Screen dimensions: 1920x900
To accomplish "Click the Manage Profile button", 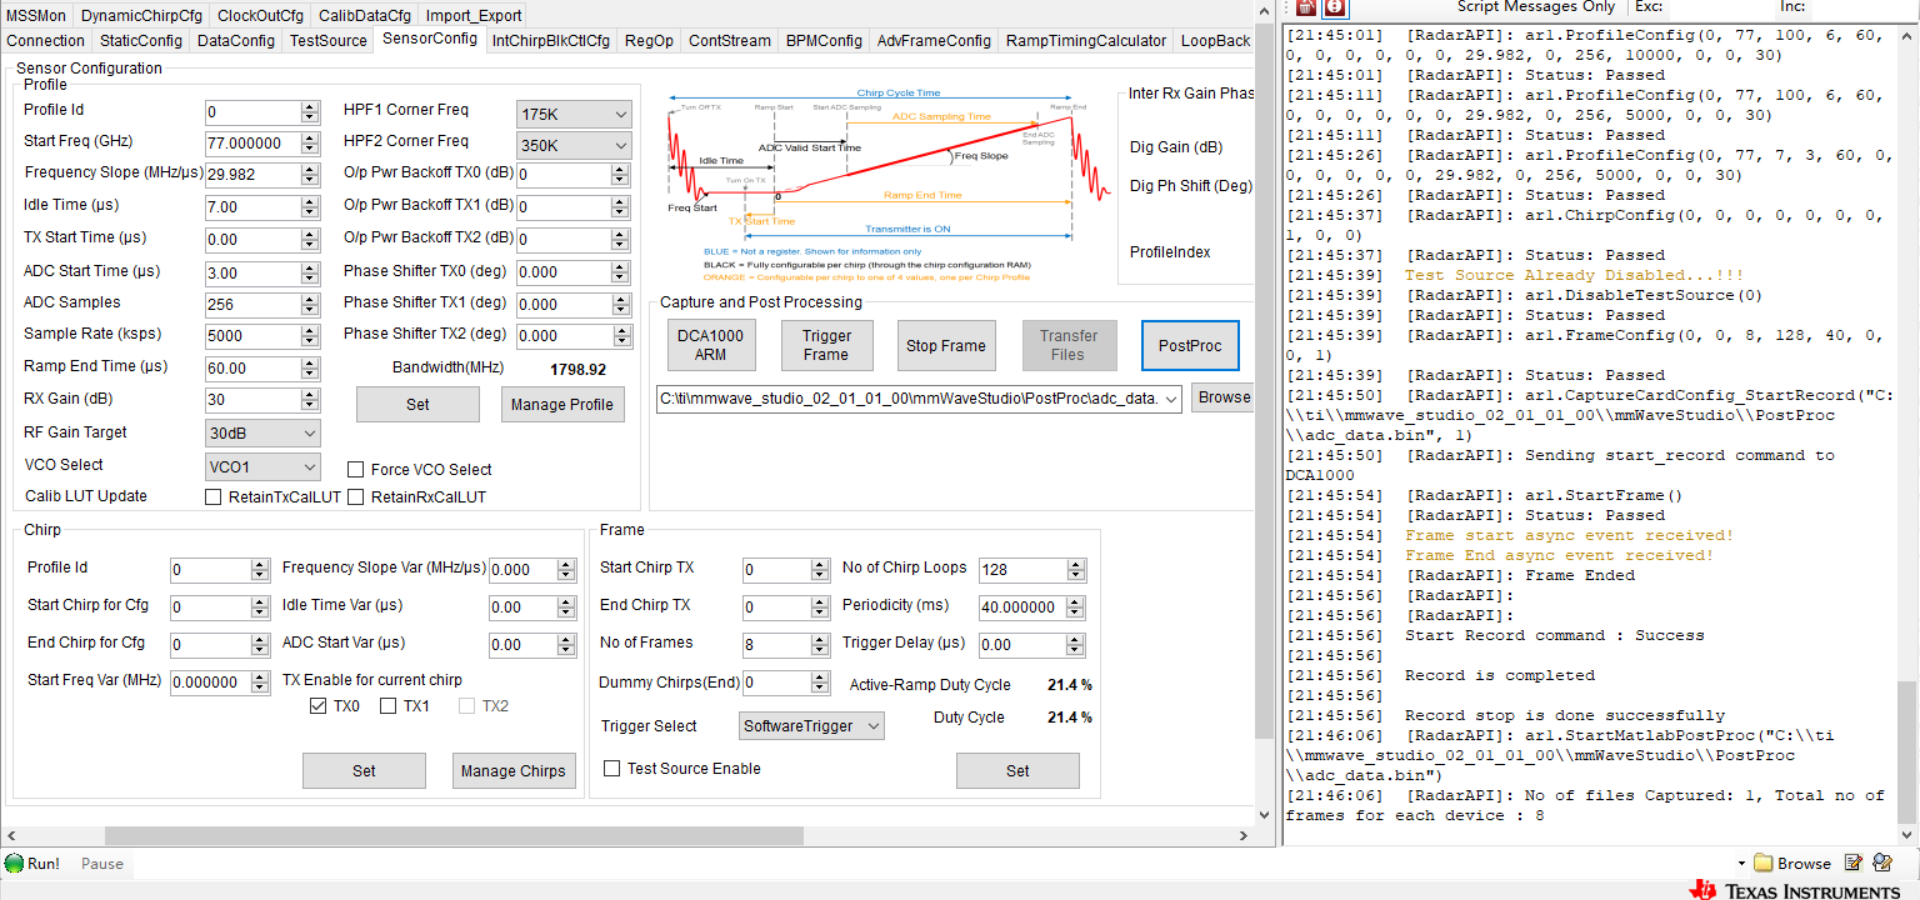I will (562, 405).
